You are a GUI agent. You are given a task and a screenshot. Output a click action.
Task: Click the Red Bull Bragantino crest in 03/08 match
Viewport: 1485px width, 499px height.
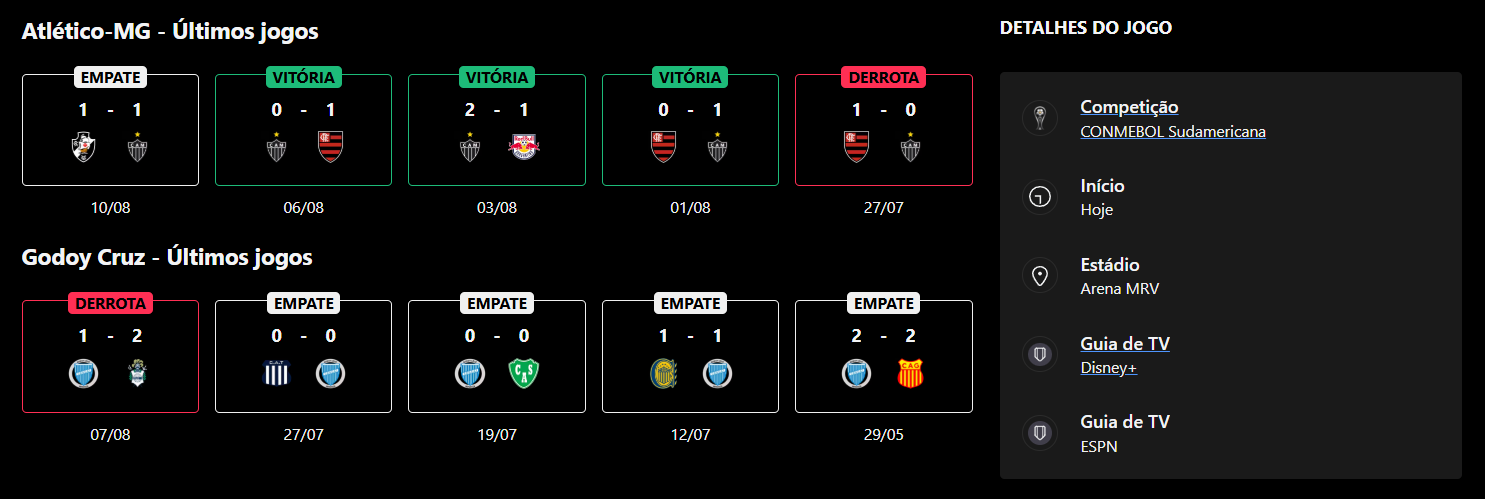523,148
